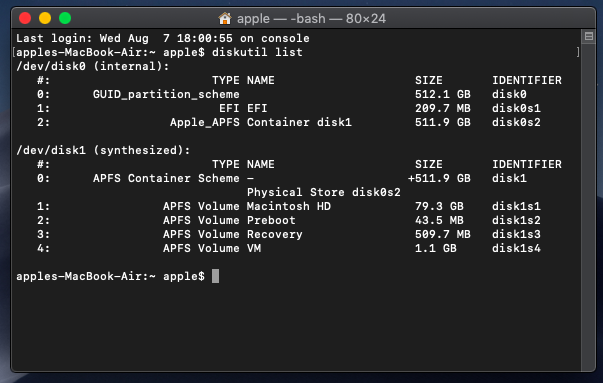This screenshot has height=383, width=603.
Task: Click the '43.5 MB' size value
Action: point(439,220)
